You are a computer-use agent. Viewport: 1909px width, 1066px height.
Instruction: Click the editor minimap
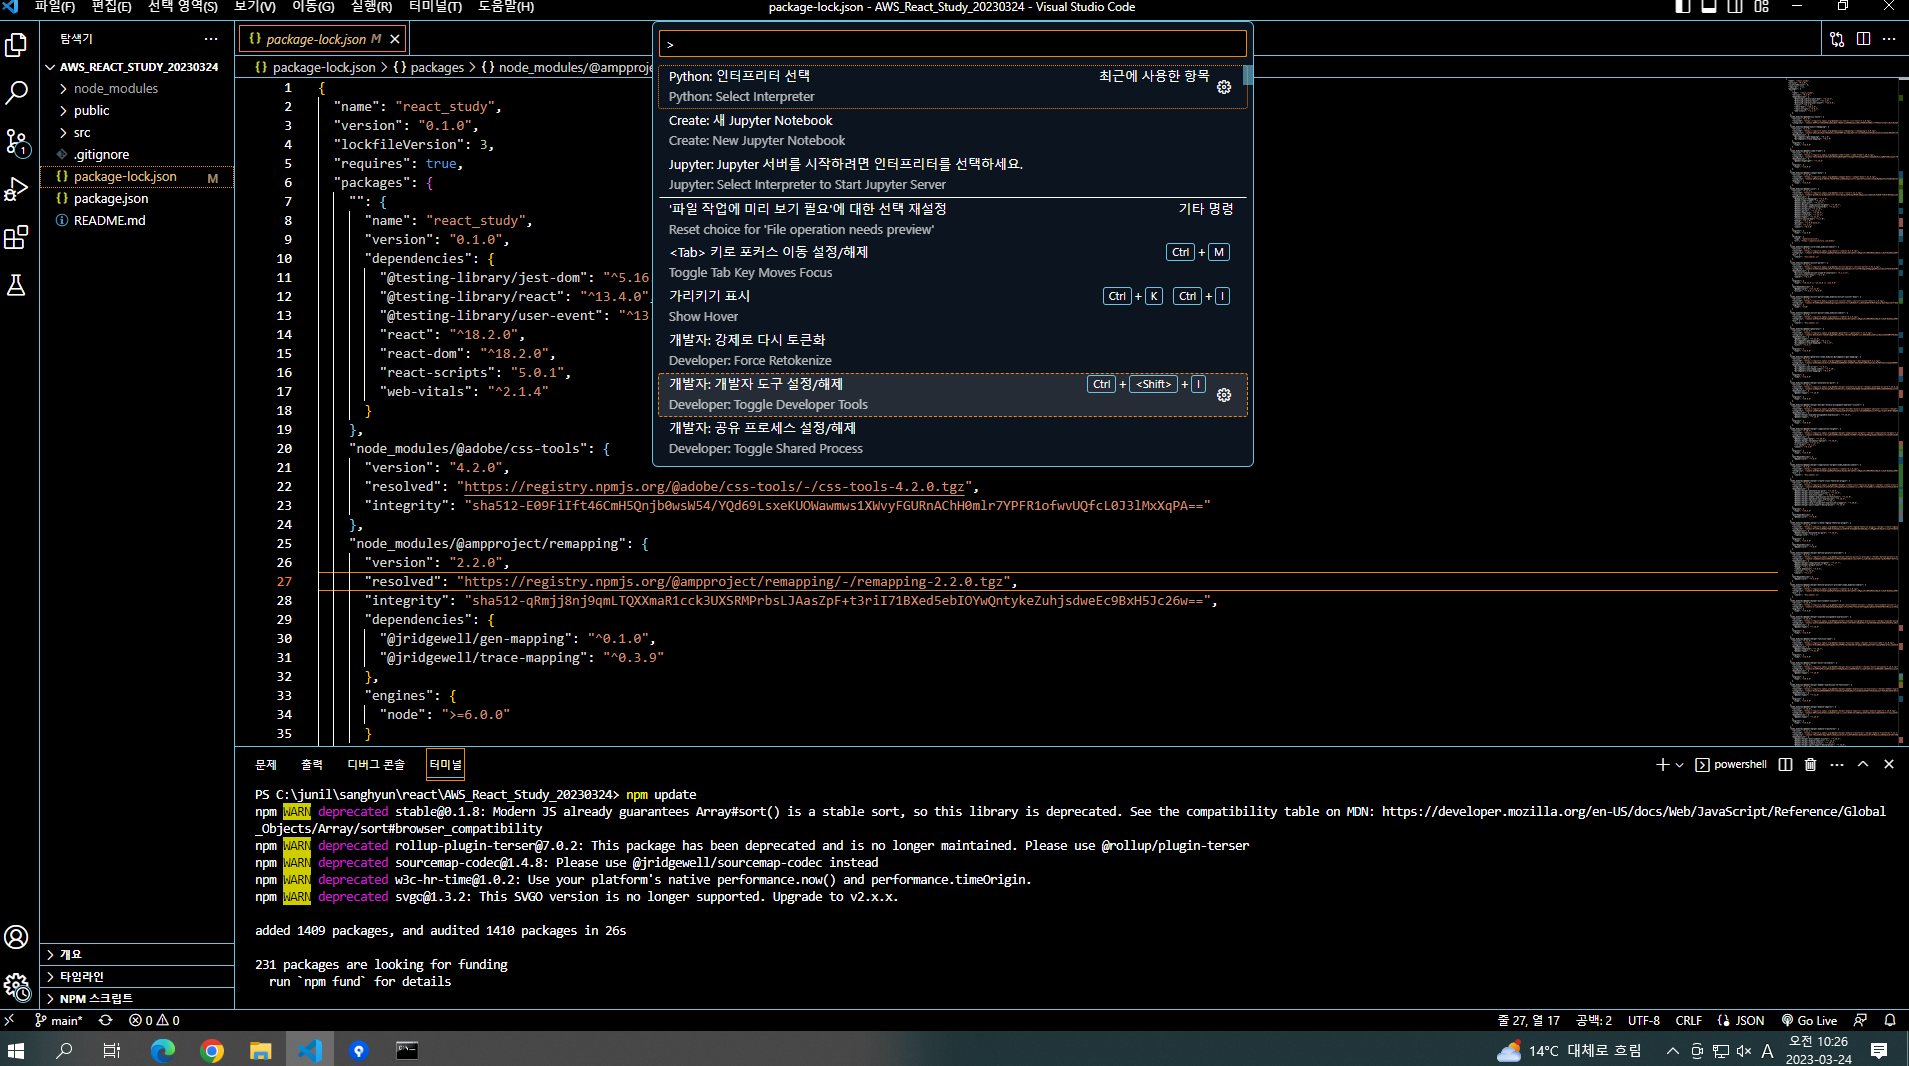pos(1842,410)
